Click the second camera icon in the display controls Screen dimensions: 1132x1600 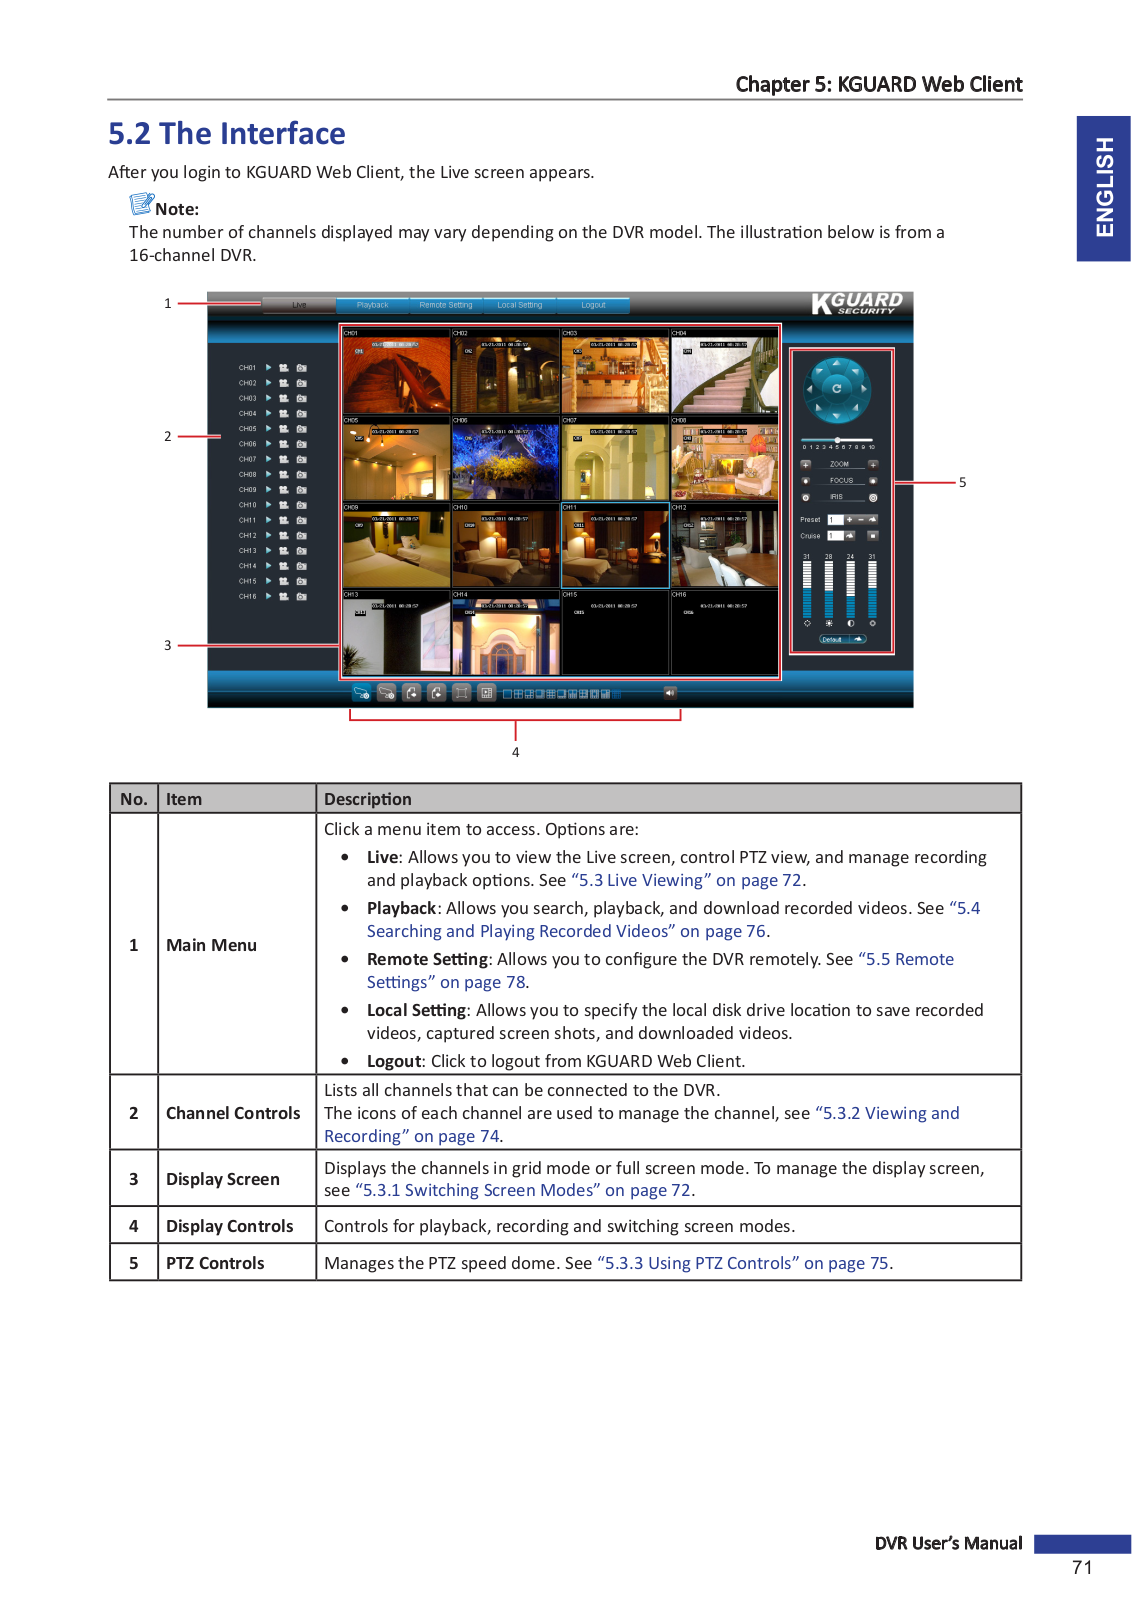coord(386,693)
